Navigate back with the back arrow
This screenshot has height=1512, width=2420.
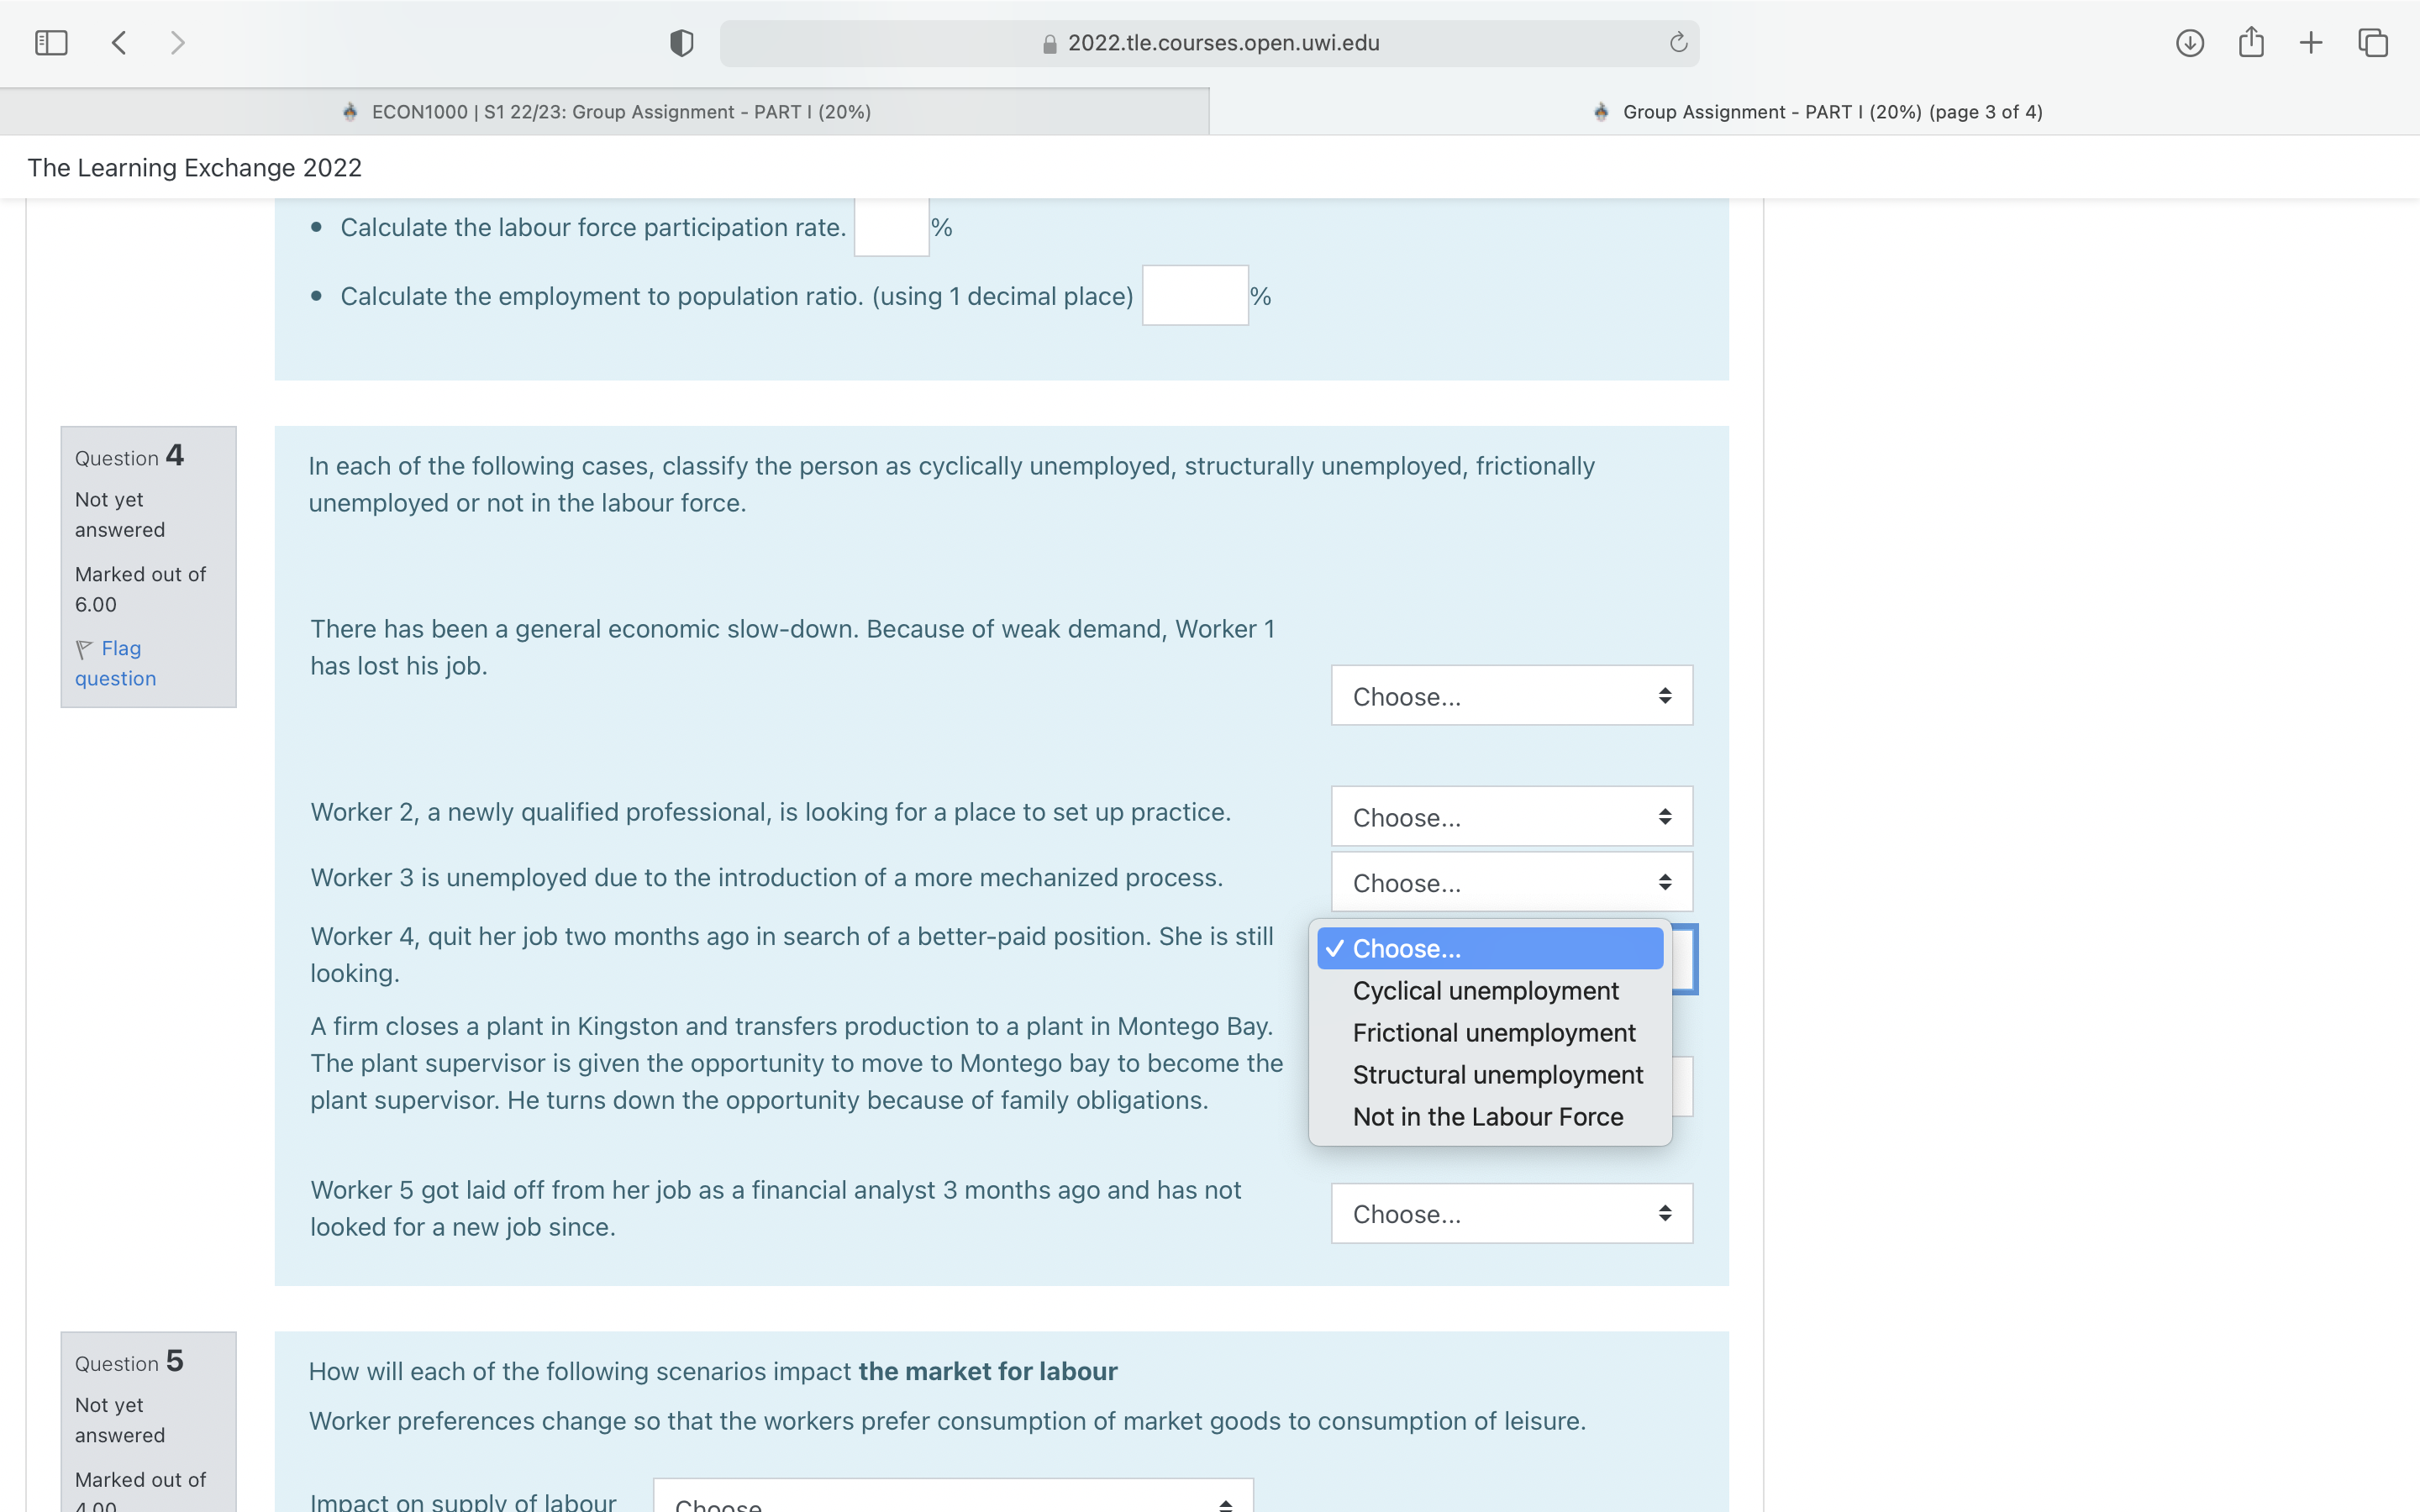118,42
